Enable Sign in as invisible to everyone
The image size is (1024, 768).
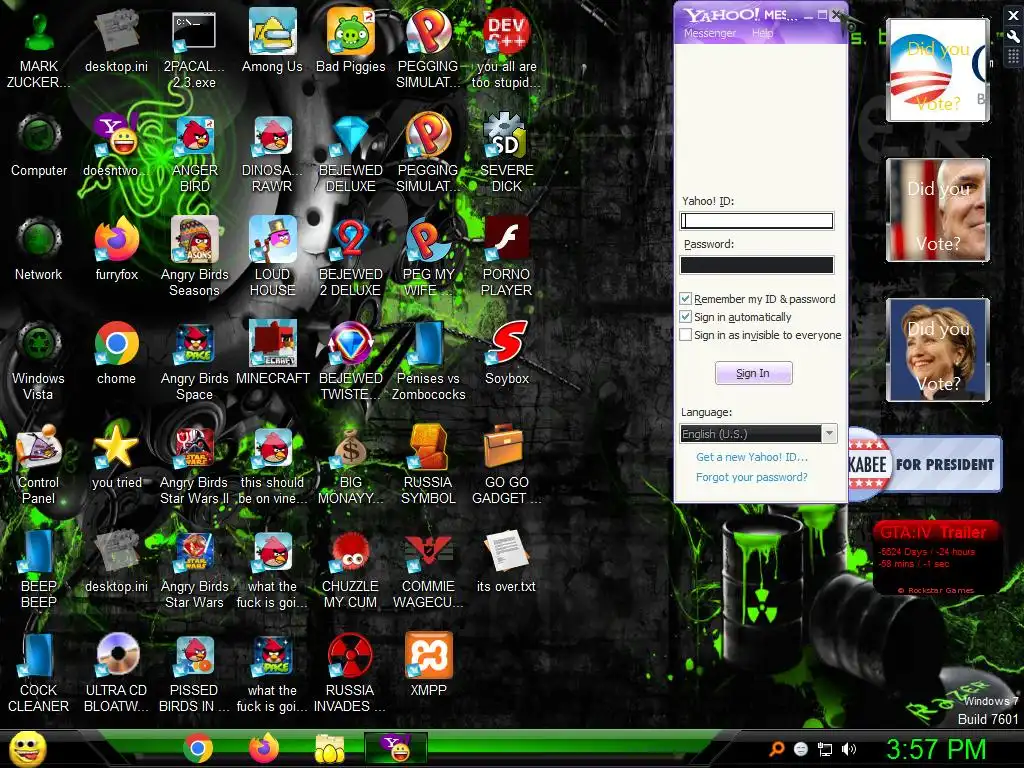click(685, 335)
